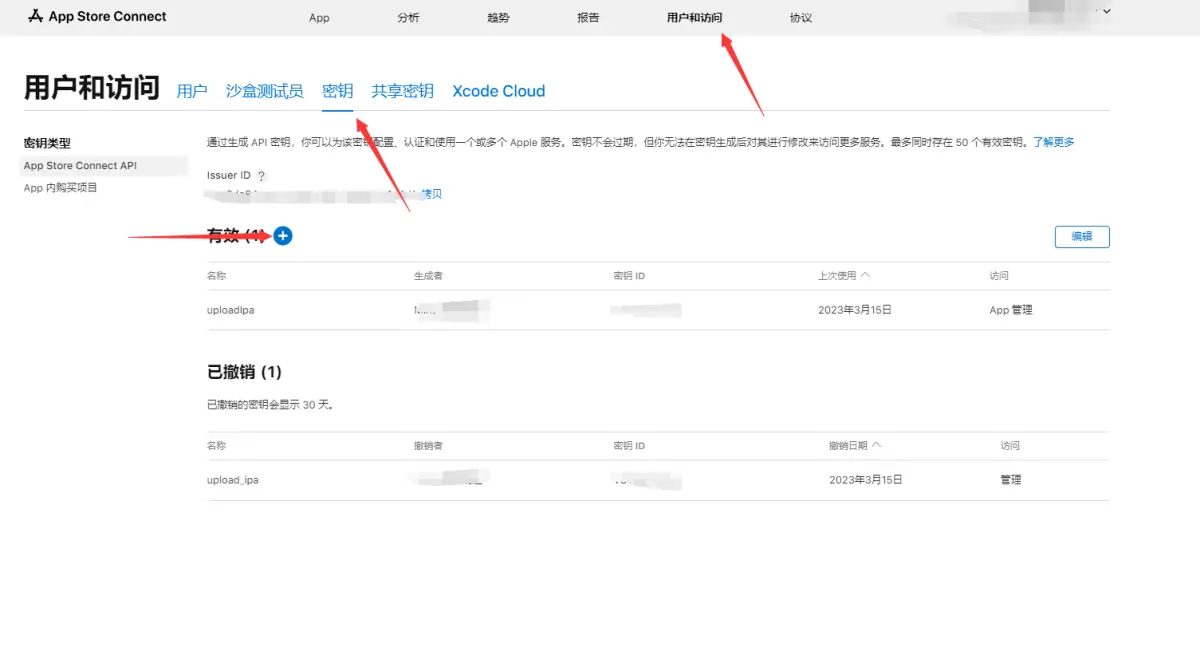Sort by 撤销日期 column arrow
The width and height of the screenshot is (1200, 663).
(x=876, y=445)
